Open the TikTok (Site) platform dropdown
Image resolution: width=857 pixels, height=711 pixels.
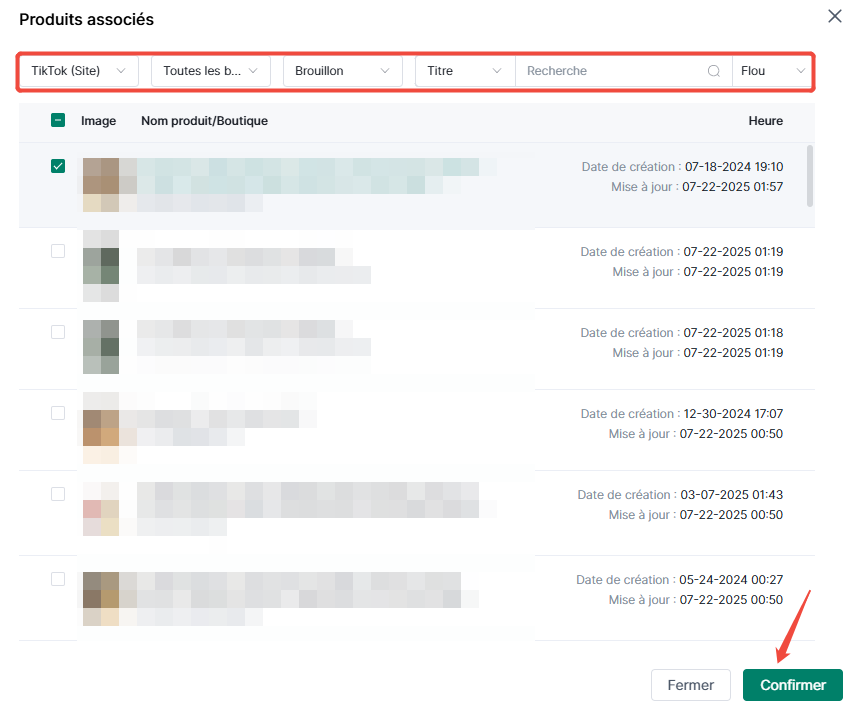tap(79, 71)
